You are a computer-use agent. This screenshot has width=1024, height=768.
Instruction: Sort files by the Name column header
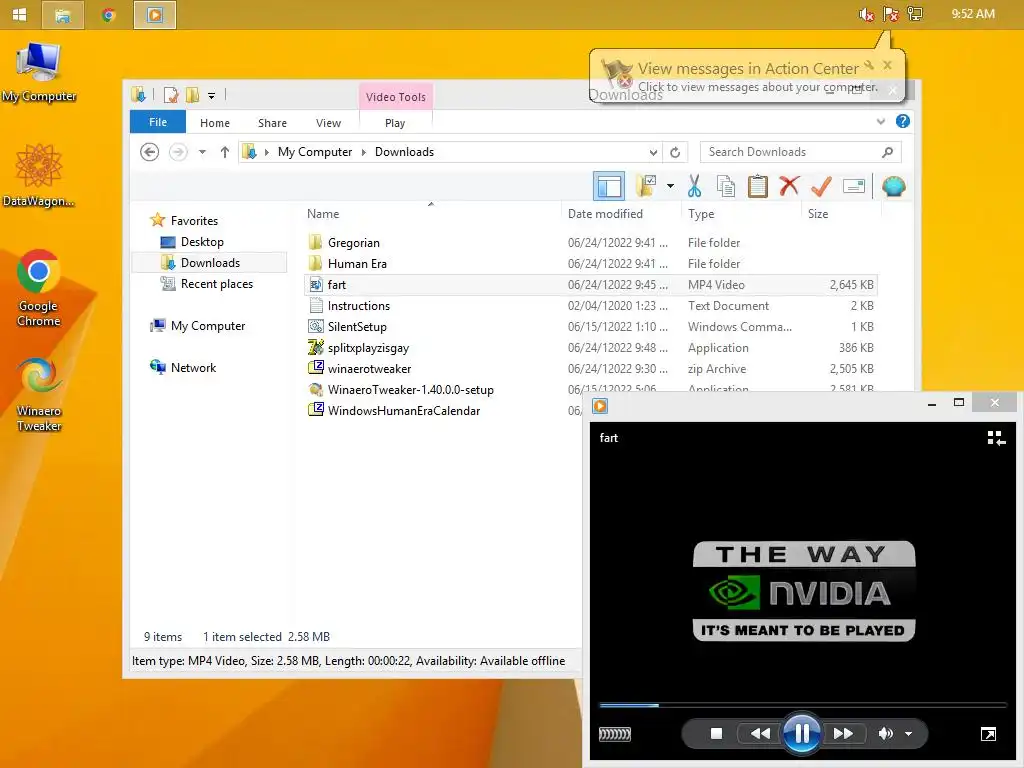click(431, 214)
